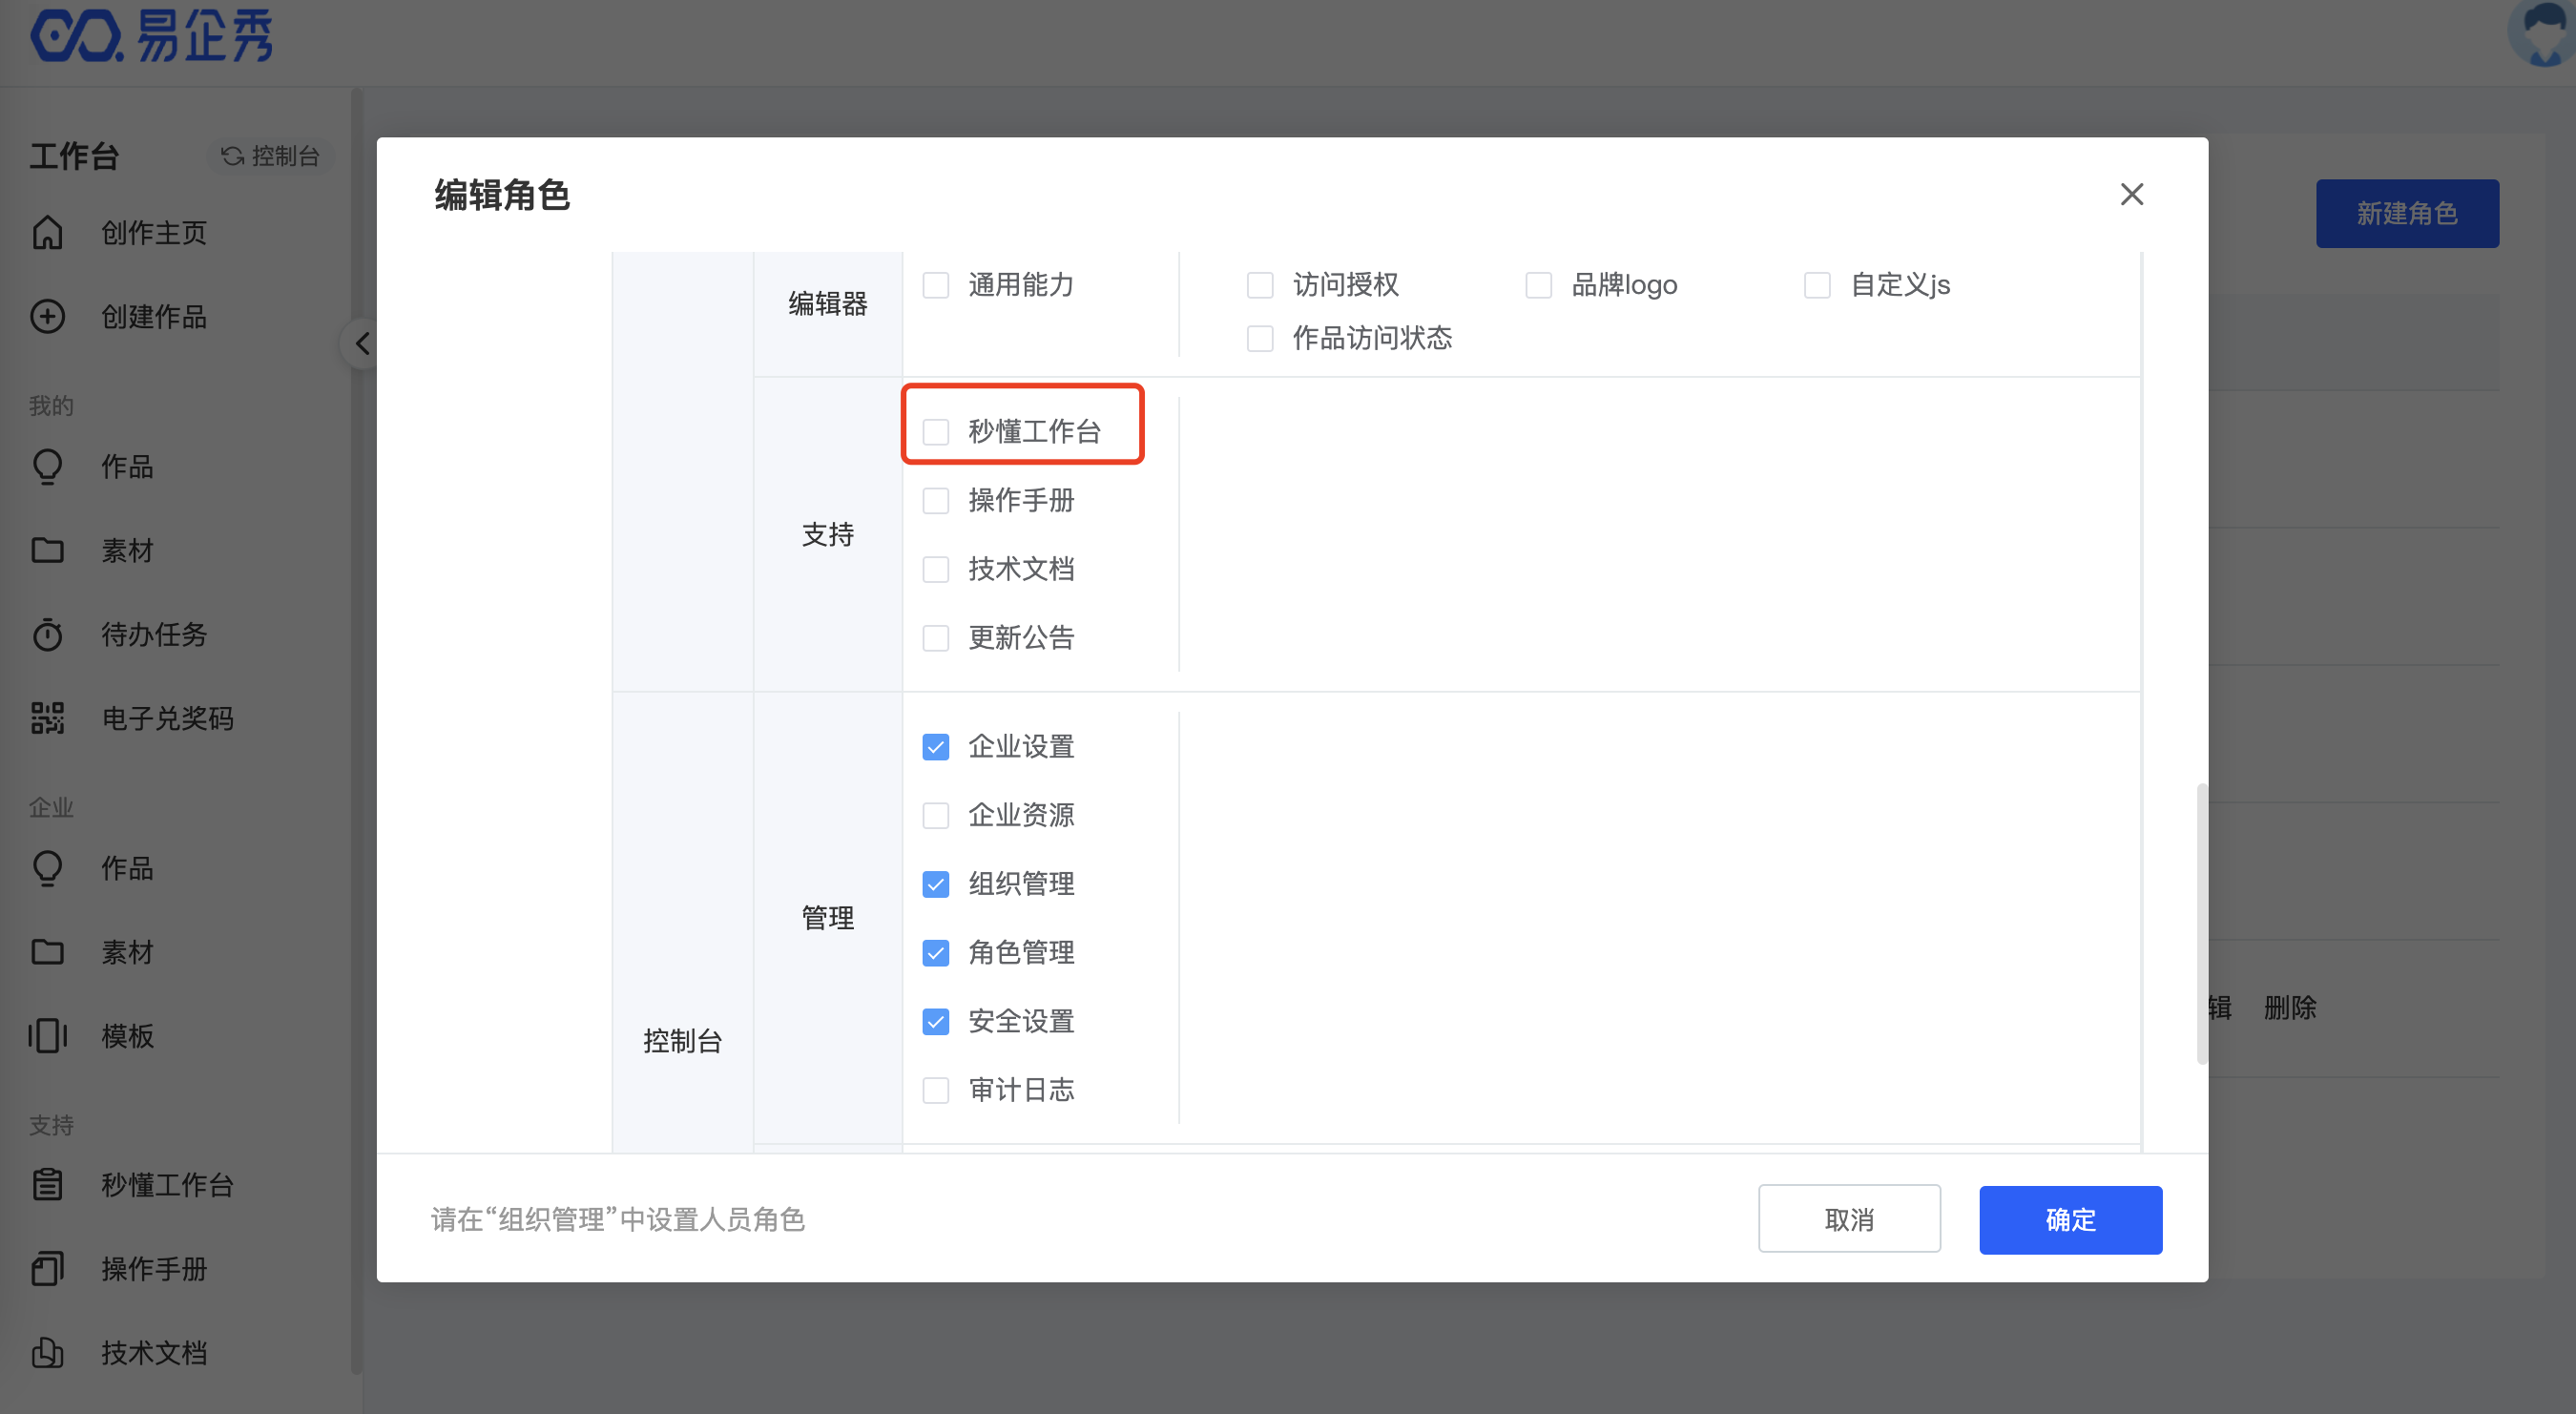Image resolution: width=2576 pixels, height=1414 pixels.
Task: Check the 企业资源 checkbox
Action: click(935, 815)
